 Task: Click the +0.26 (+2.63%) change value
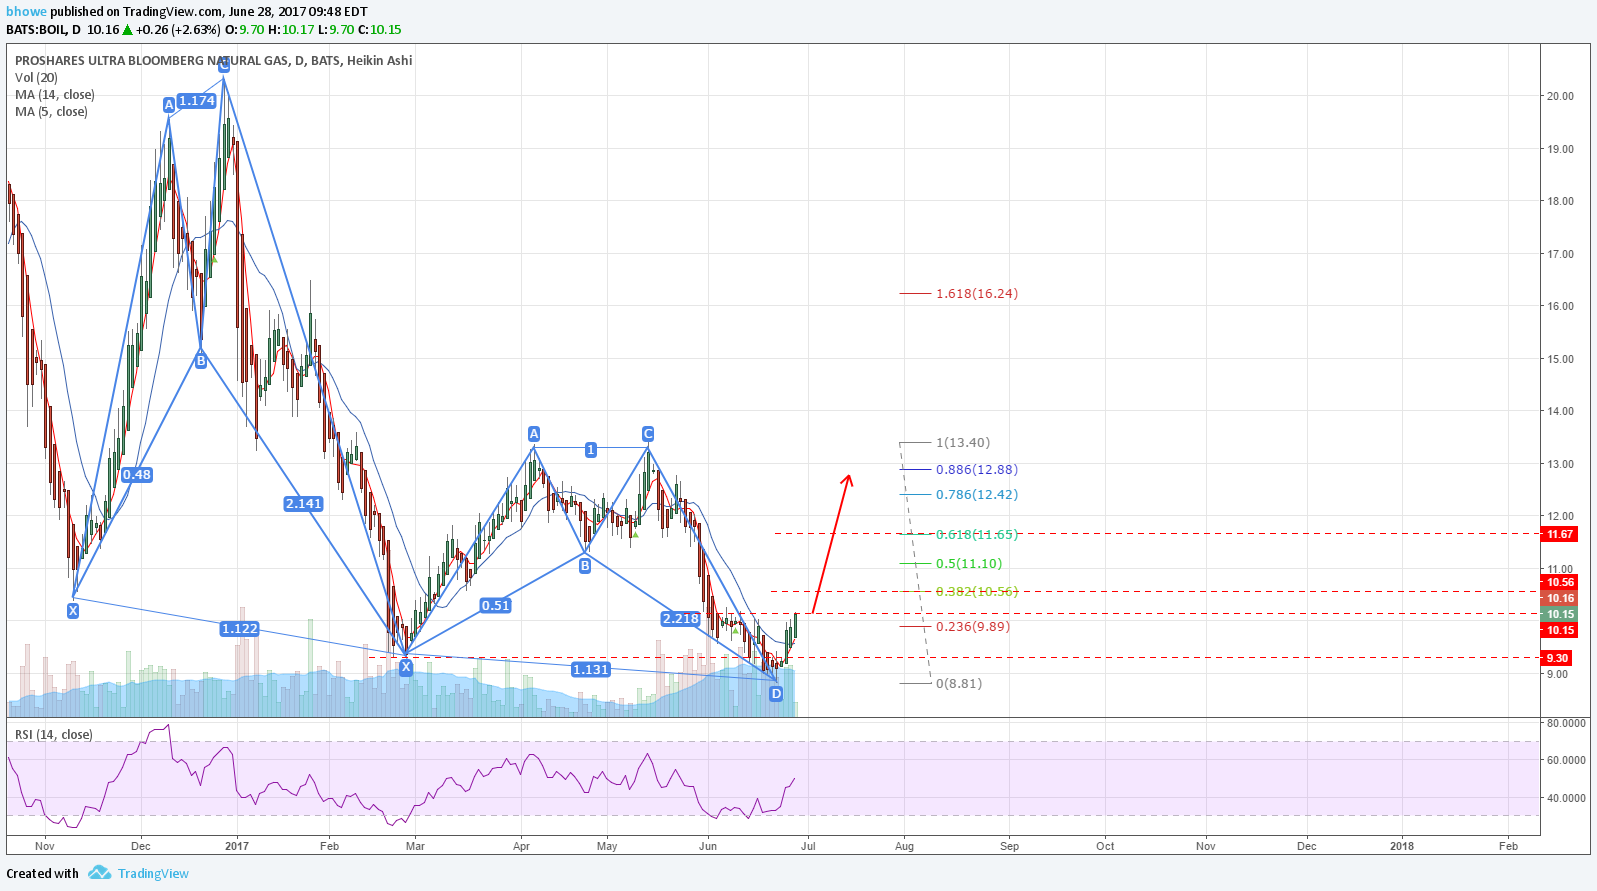pos(178,30)
